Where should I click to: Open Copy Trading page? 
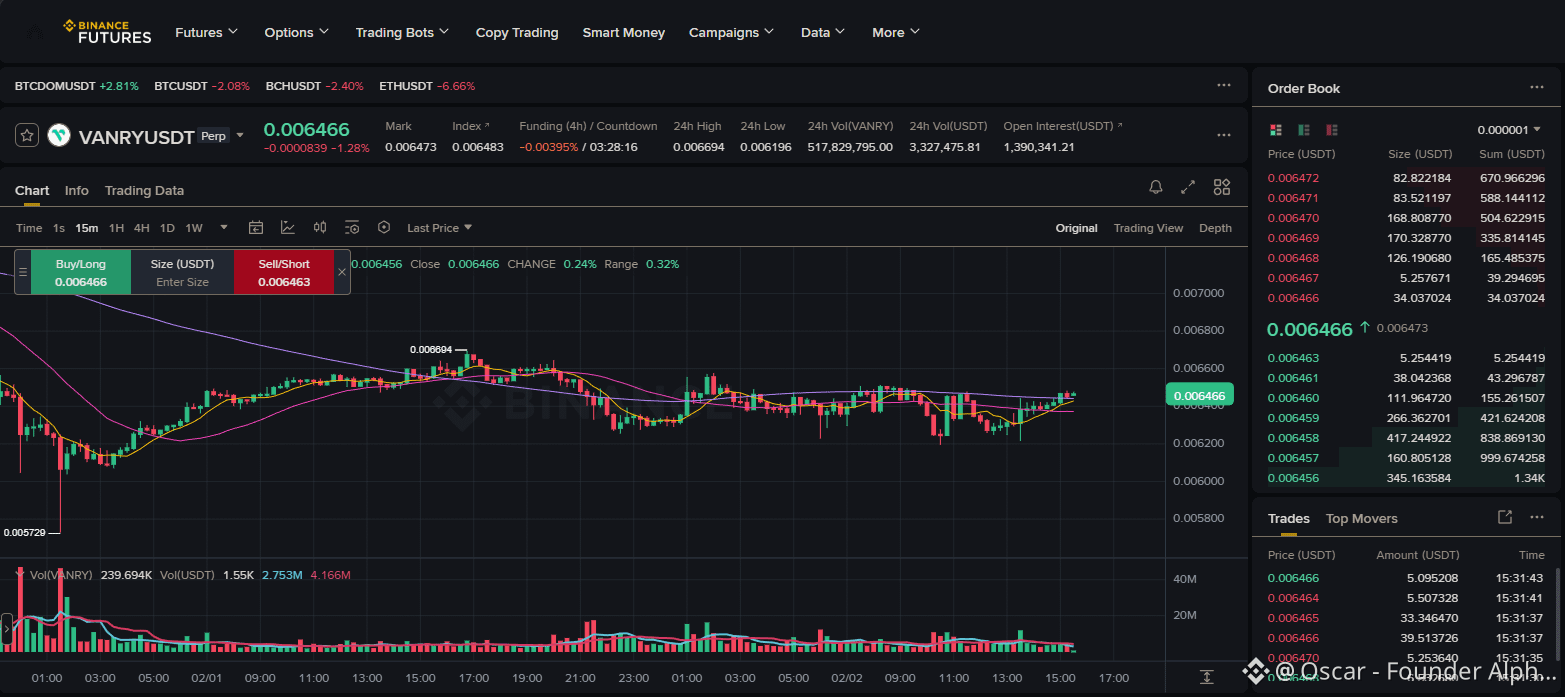coord(517,32)
